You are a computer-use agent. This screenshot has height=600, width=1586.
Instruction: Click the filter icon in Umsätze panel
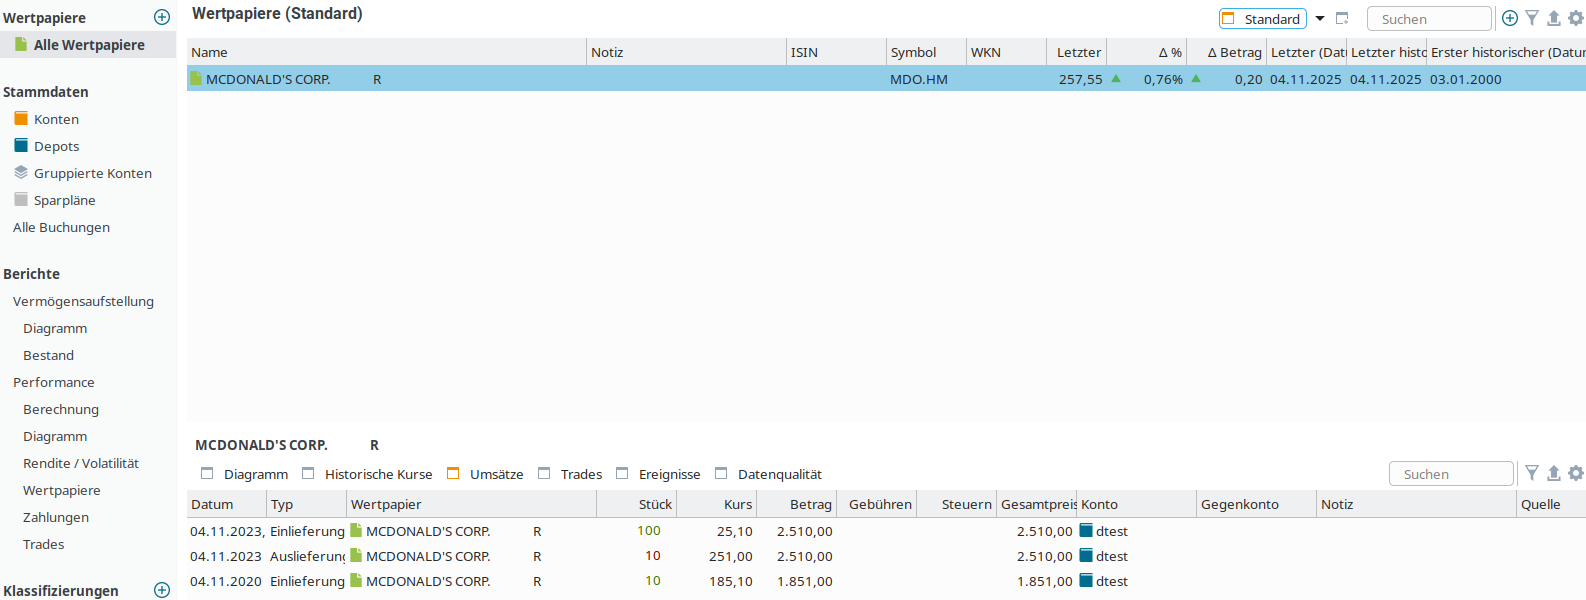[x=1532, y=473]
